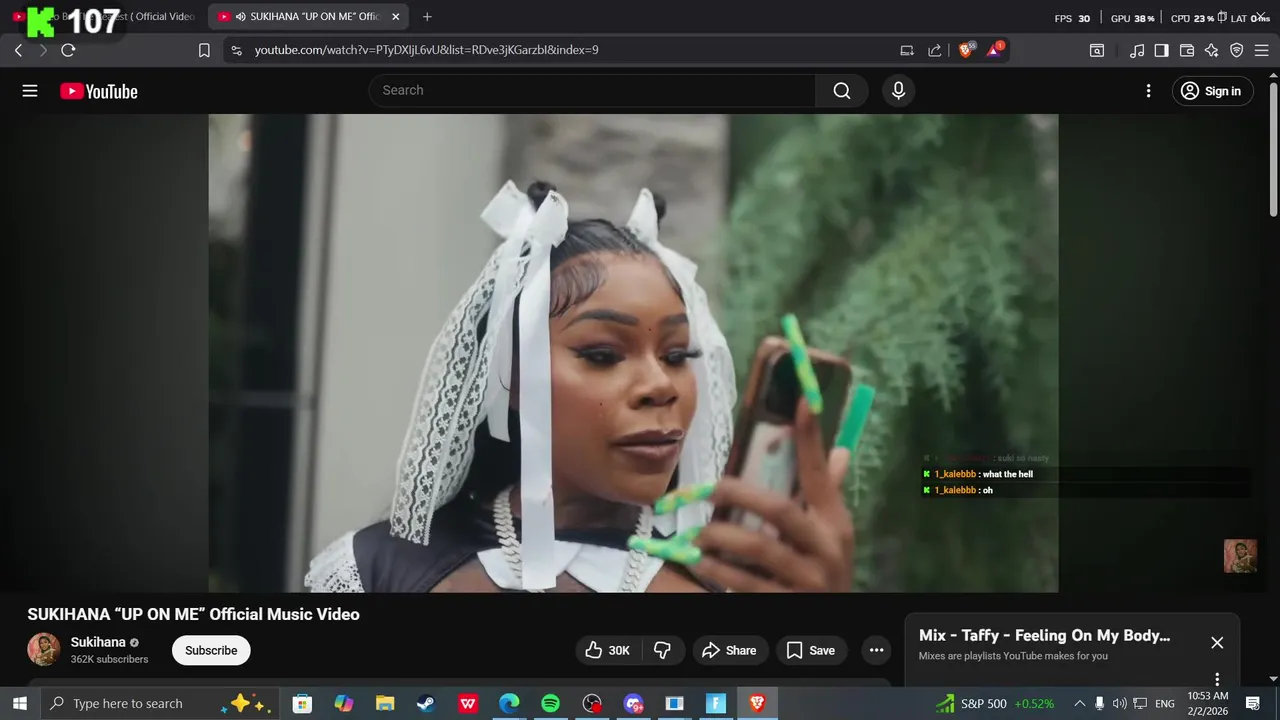Close the Mix playlist panel
Viewport: 1280px width, 720px height.
[x=1217, y=643]
